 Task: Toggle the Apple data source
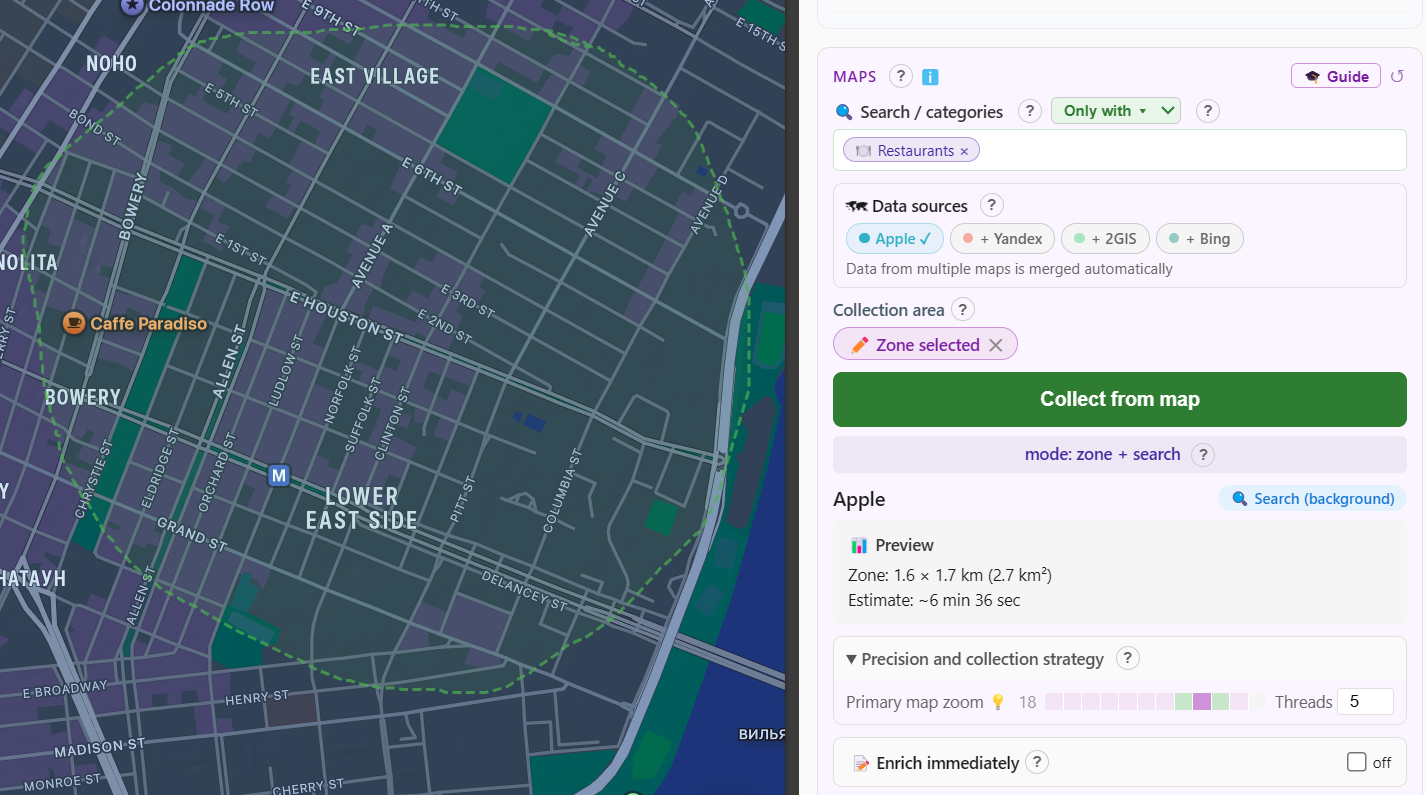[895, 238]
